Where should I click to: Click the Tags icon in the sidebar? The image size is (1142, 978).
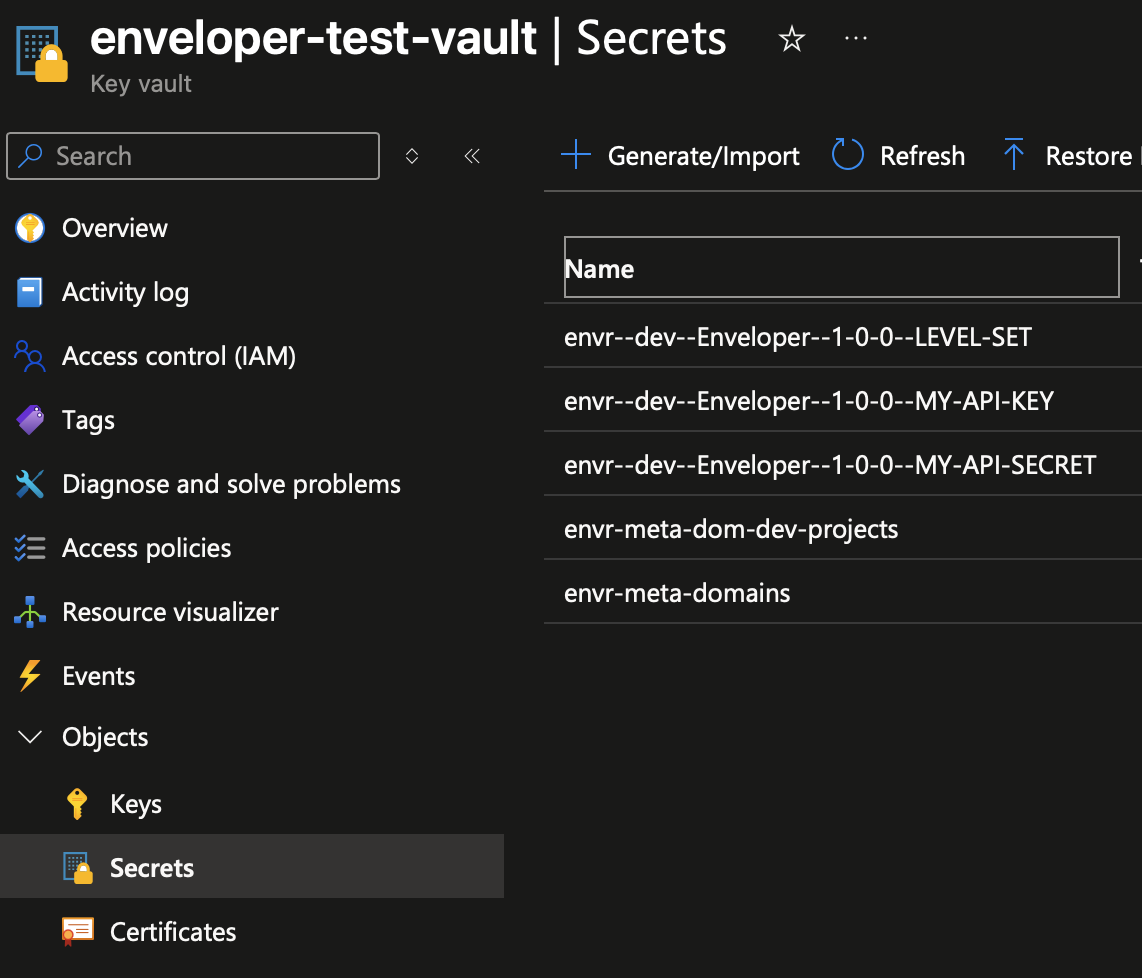click(x=29, y=419)
